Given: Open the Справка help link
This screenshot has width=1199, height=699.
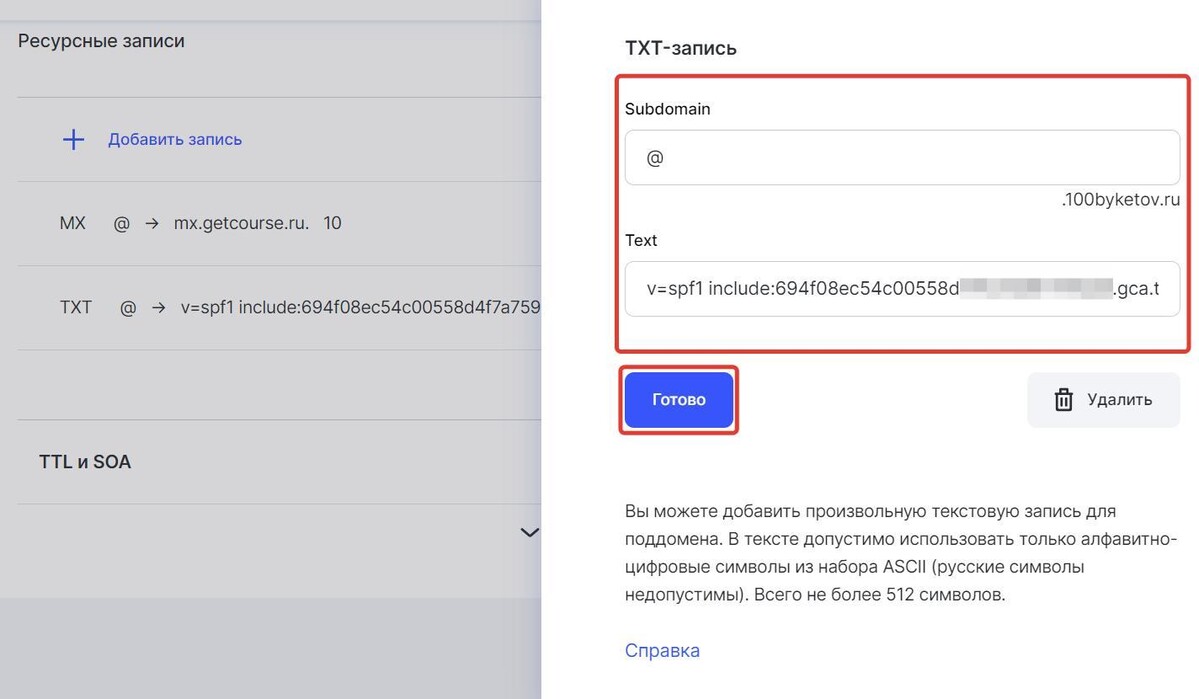Looking at the screenshot, I should [662, 650].
